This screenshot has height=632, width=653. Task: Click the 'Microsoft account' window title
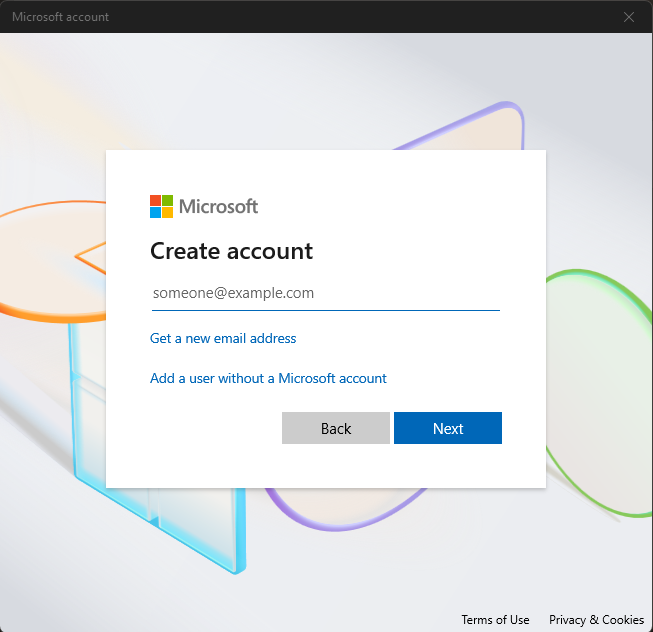coord(60,17)
